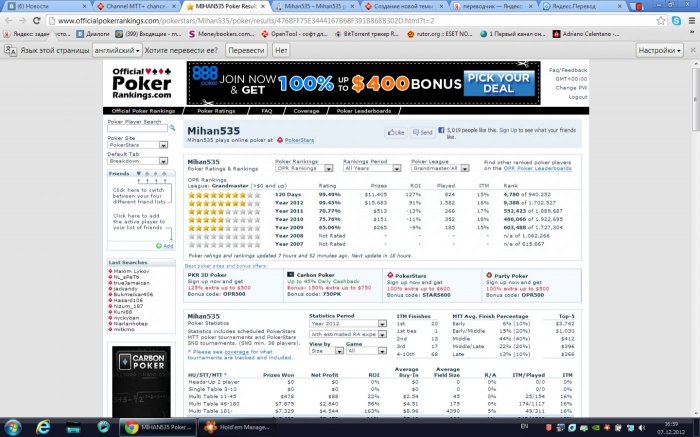This screenshot has width=700, height=437.
Task: Expand the Poker League Grandmaster dropdown
Action: coord(440,168)
